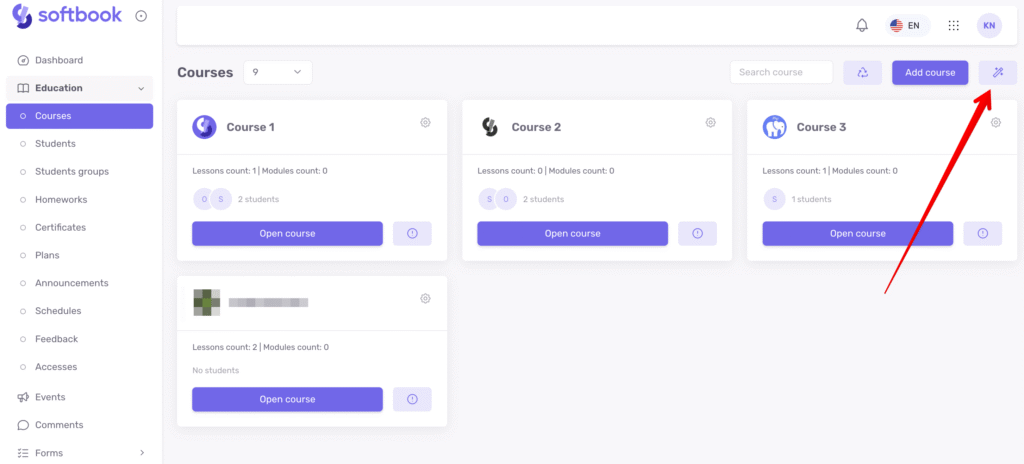Click the info icon for Course 1
The width and height of the screenshot is (1024, 464).
pos(412,233)
